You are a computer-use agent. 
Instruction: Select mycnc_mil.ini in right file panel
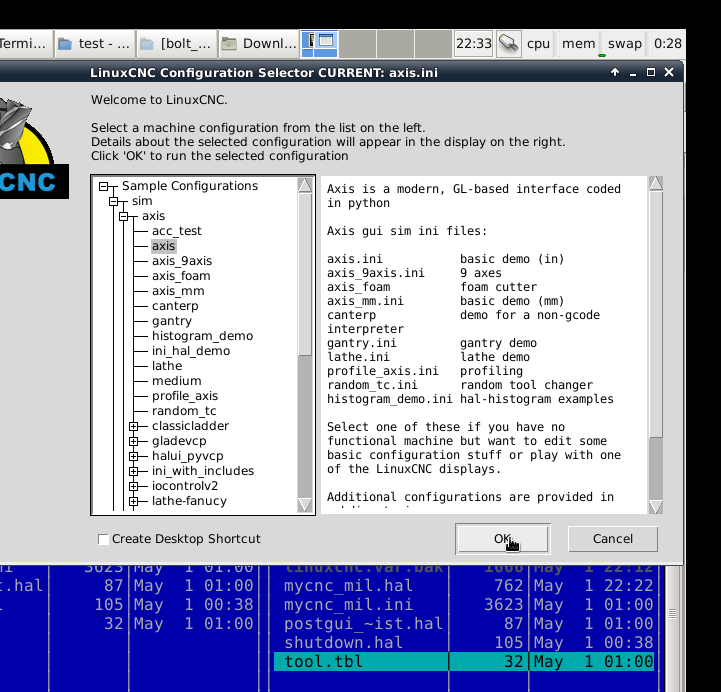464,604
